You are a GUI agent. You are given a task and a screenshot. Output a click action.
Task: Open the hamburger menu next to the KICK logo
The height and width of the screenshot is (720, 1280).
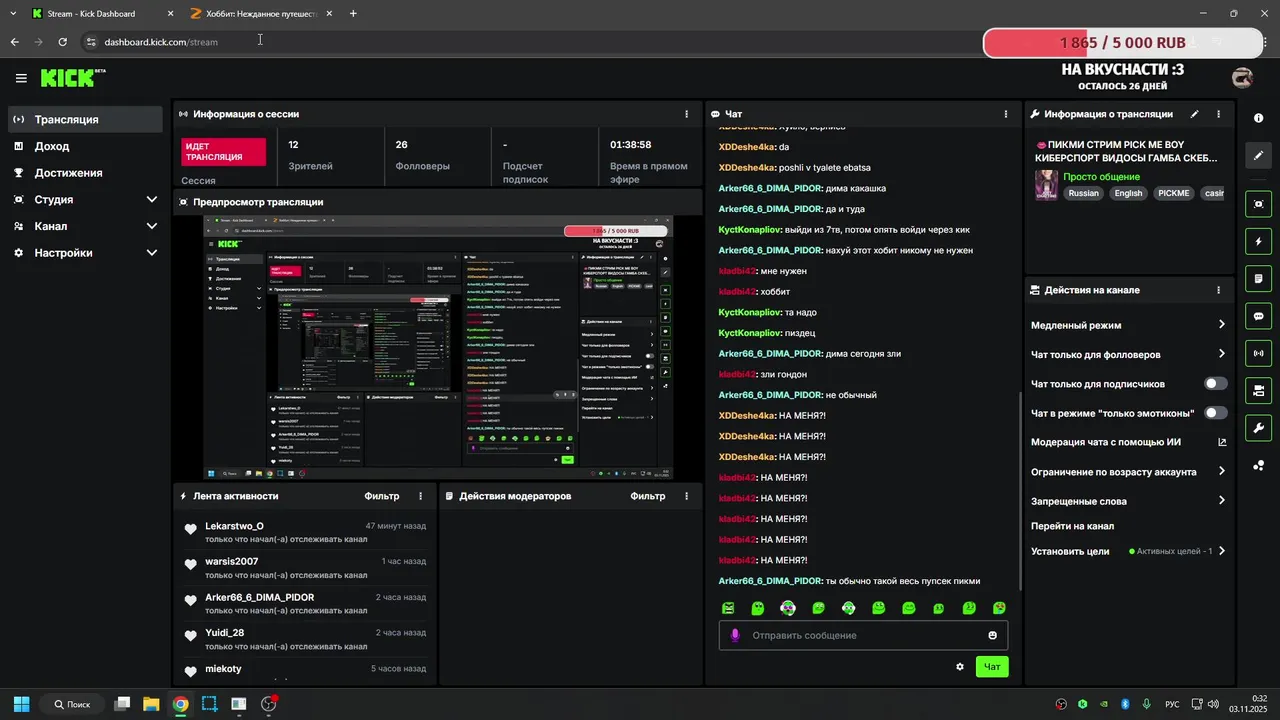pyautogui.click(x=21, y=78)
